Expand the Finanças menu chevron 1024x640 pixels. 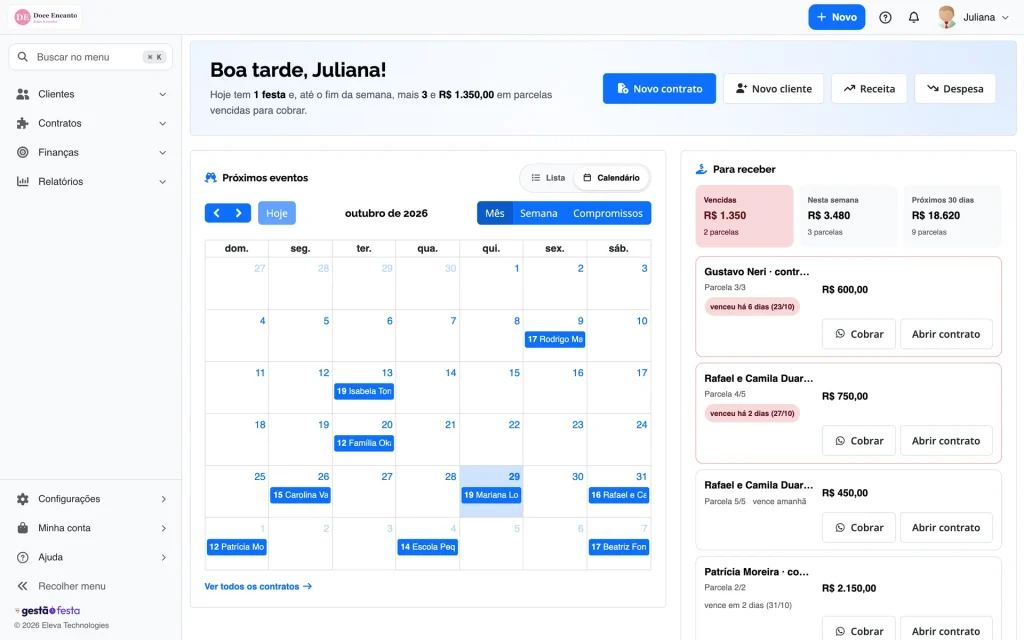pyautogui.click(x=163, y=152)
